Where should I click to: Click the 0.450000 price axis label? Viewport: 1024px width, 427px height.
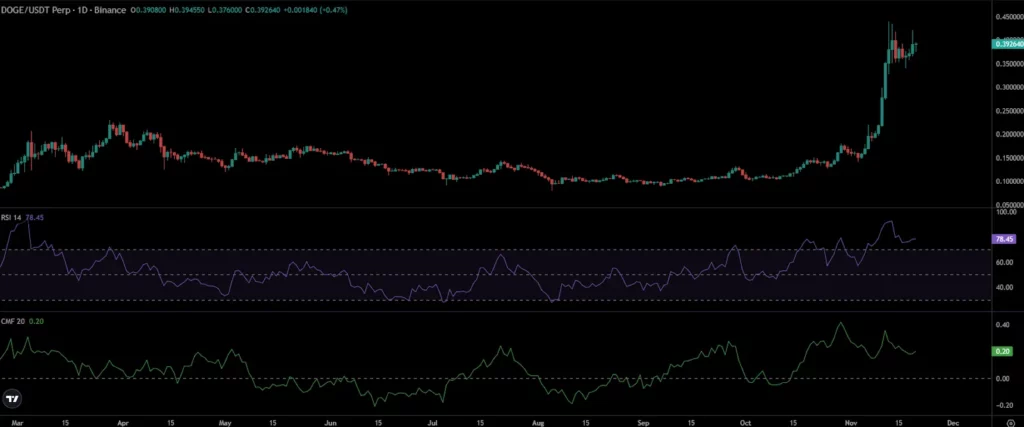coord(1008,18)
